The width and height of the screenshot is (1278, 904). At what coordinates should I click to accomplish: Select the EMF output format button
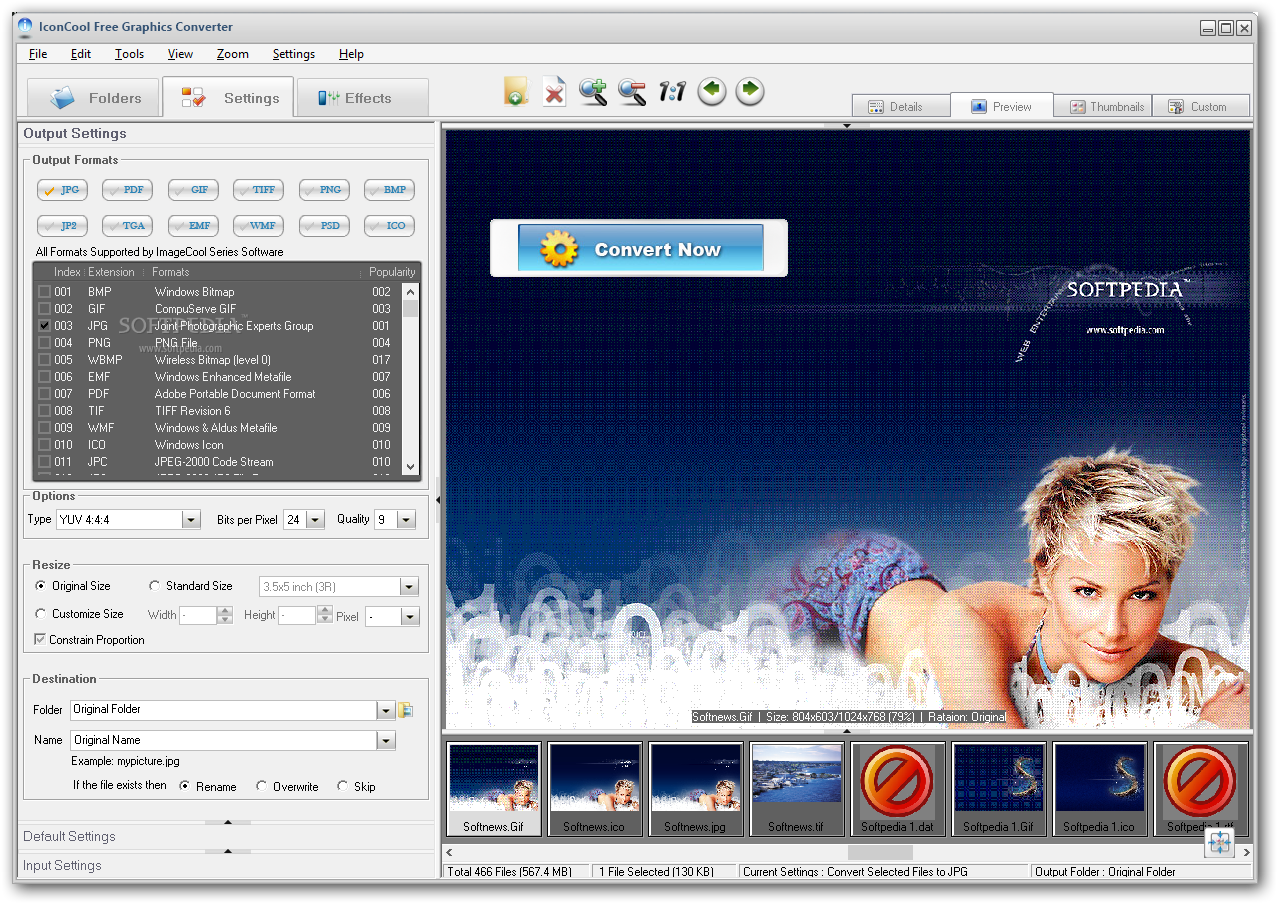(193, 226)
